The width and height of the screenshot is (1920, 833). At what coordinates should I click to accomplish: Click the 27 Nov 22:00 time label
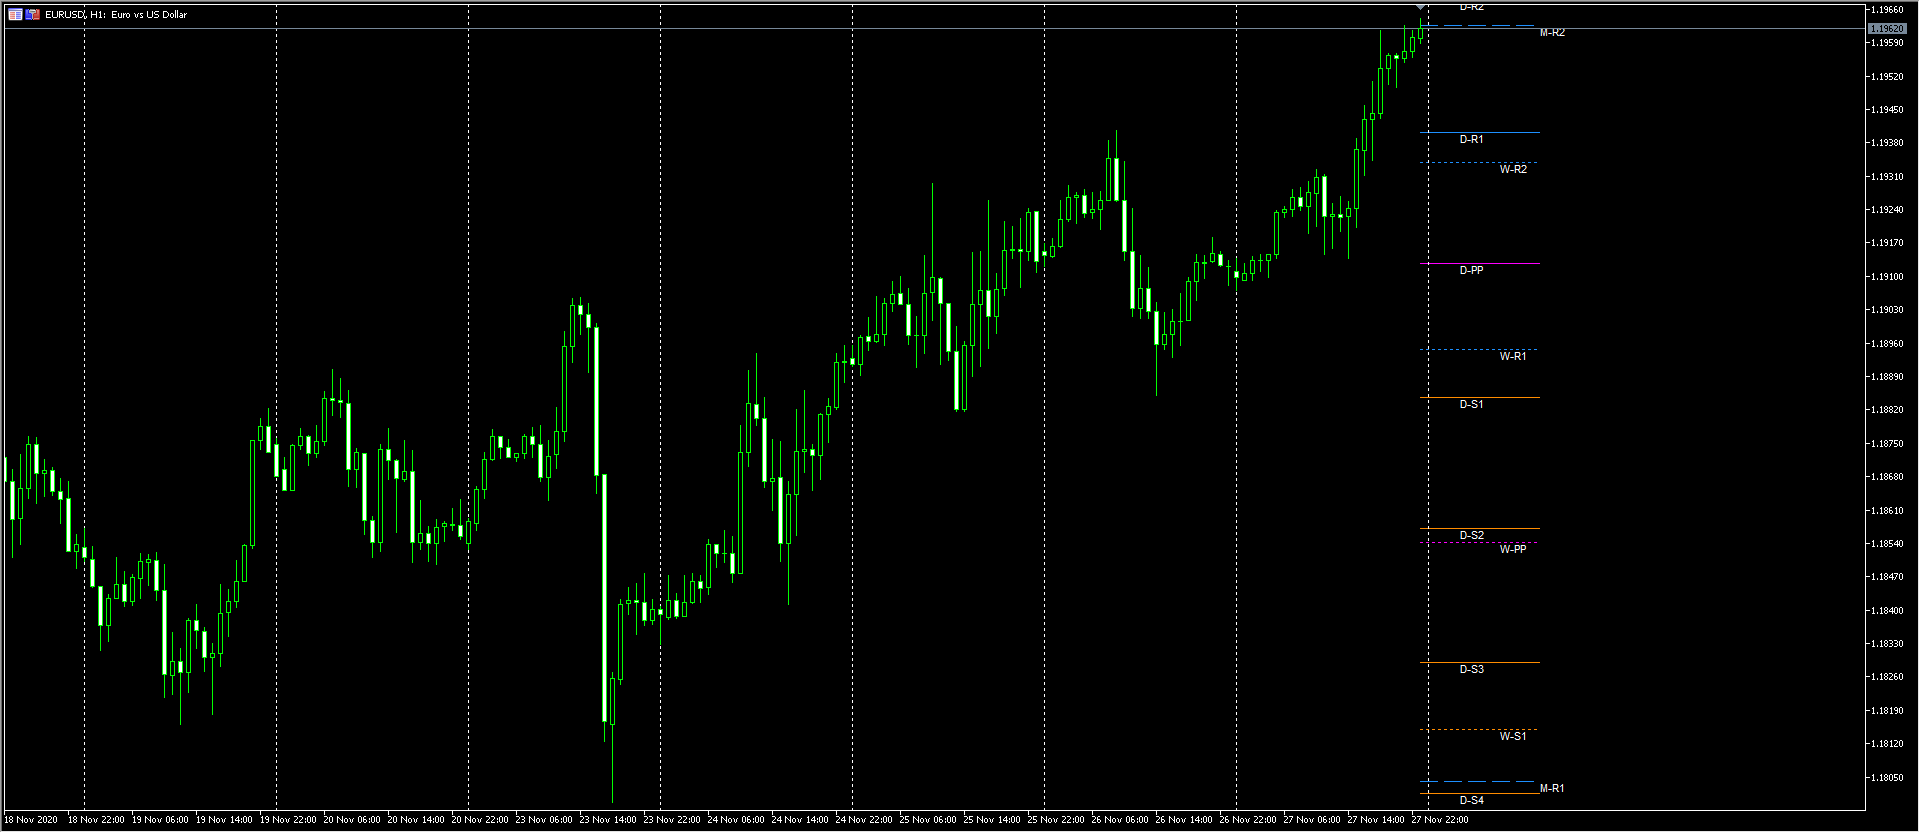tap(1440, 820)
